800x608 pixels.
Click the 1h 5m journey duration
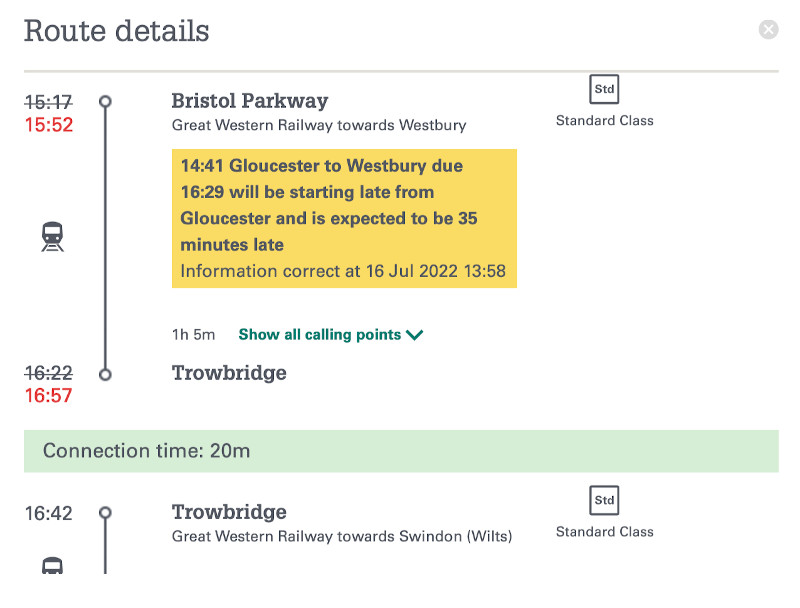[191, 335]
